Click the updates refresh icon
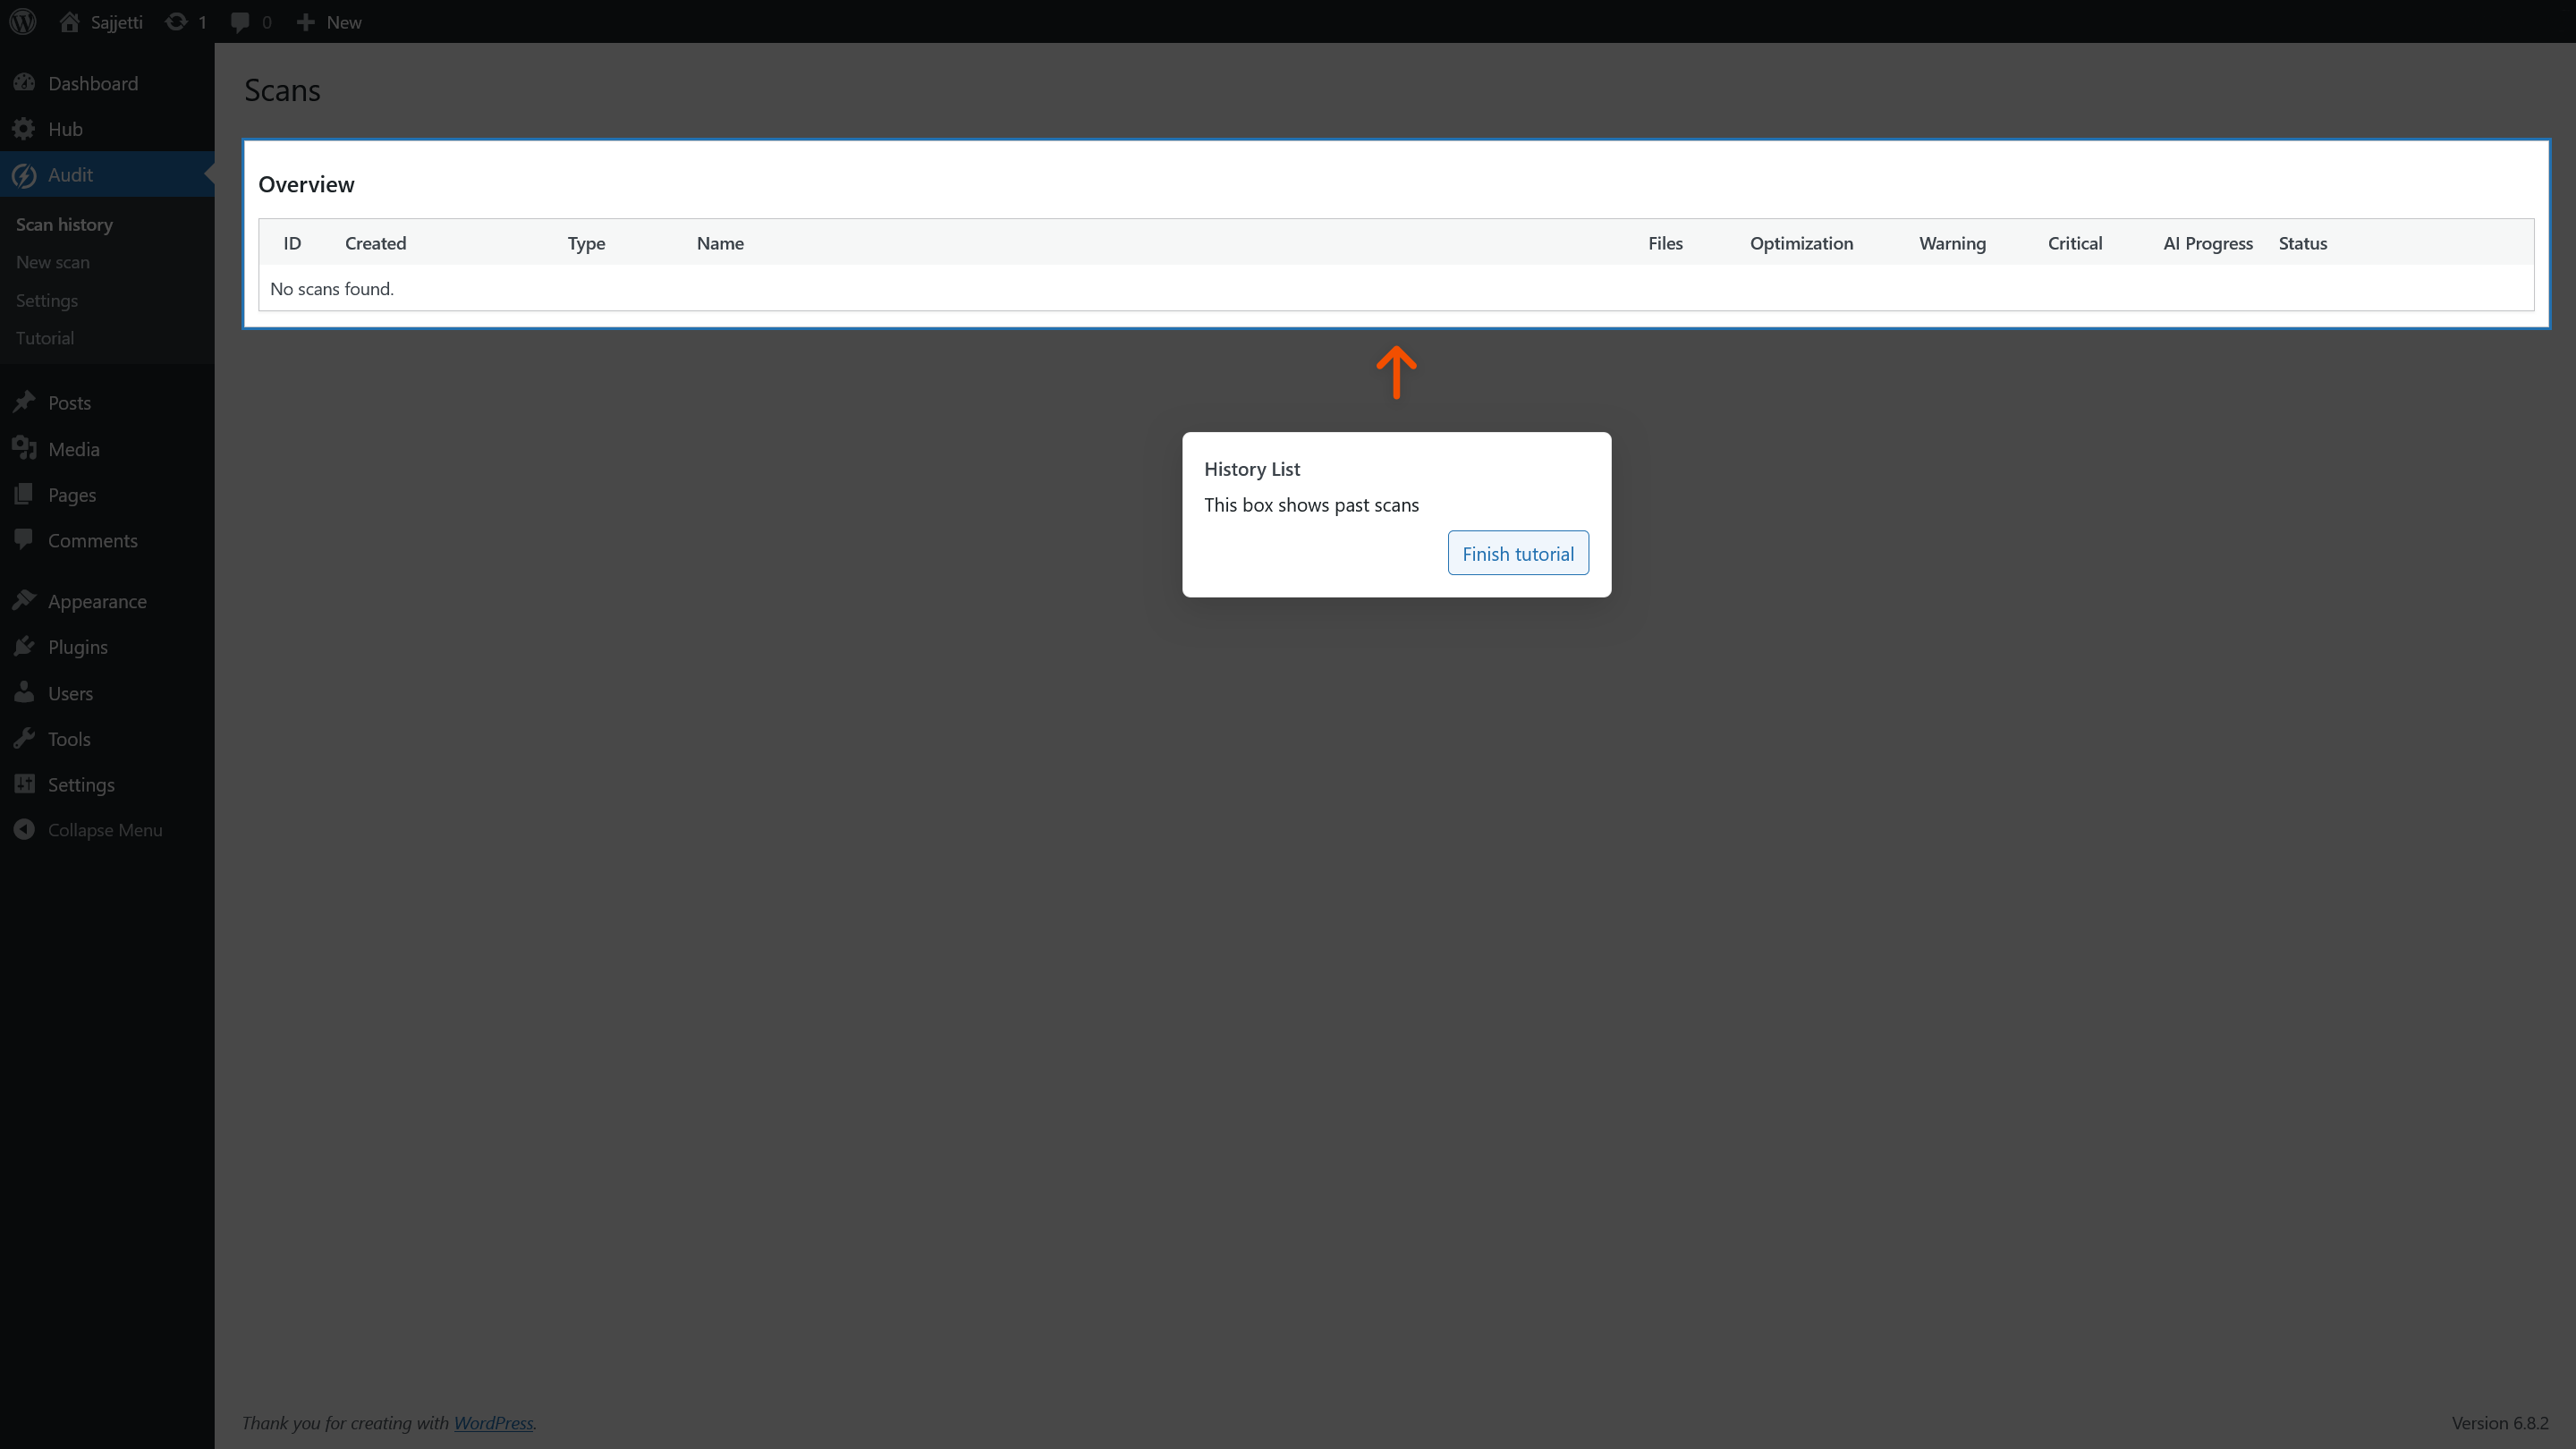2576x1449 pixels. [176, 22]
